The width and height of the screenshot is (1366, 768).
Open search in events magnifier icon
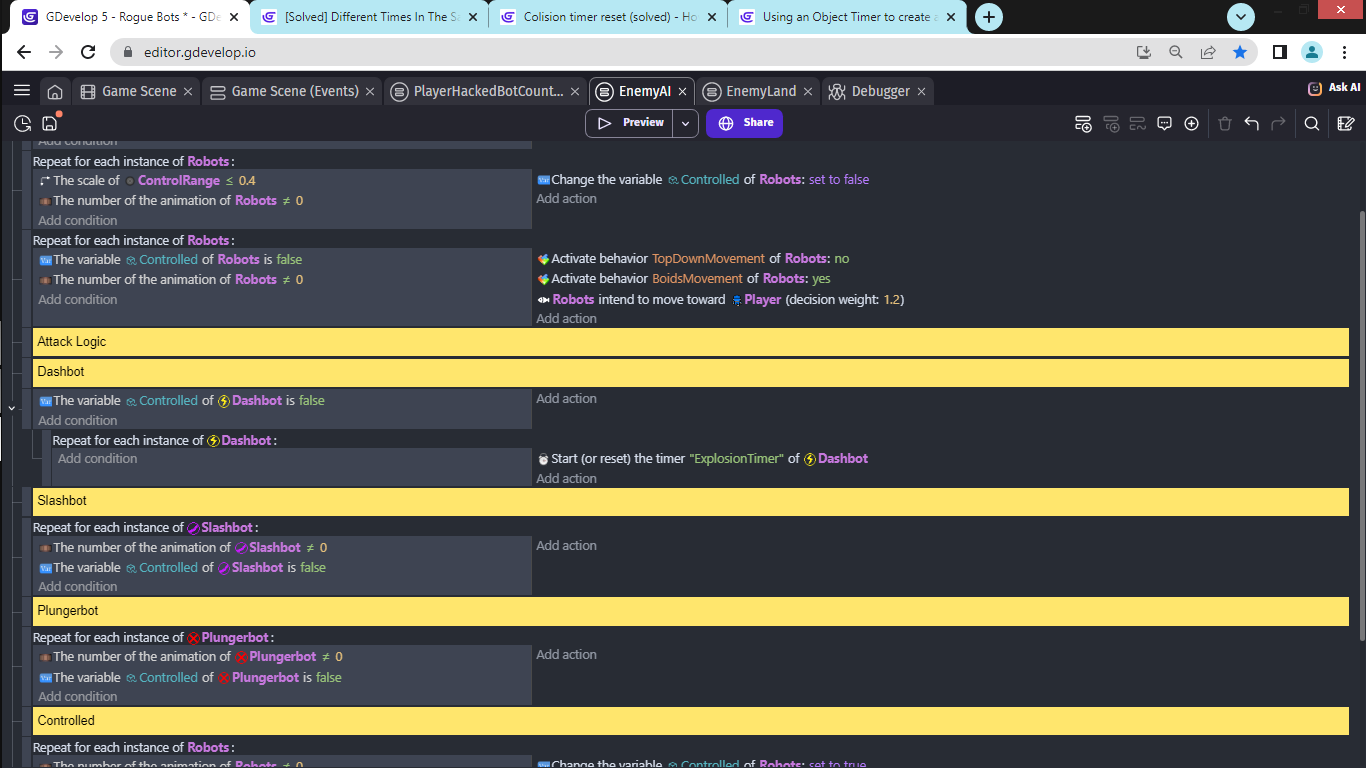point(1311,123)
